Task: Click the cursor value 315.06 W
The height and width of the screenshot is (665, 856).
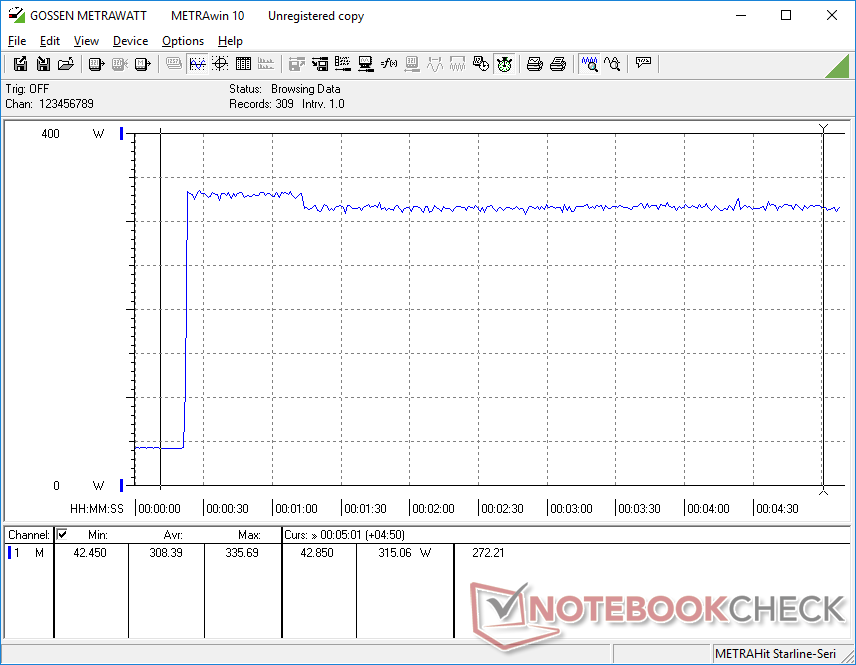Action: pos(405,553)
